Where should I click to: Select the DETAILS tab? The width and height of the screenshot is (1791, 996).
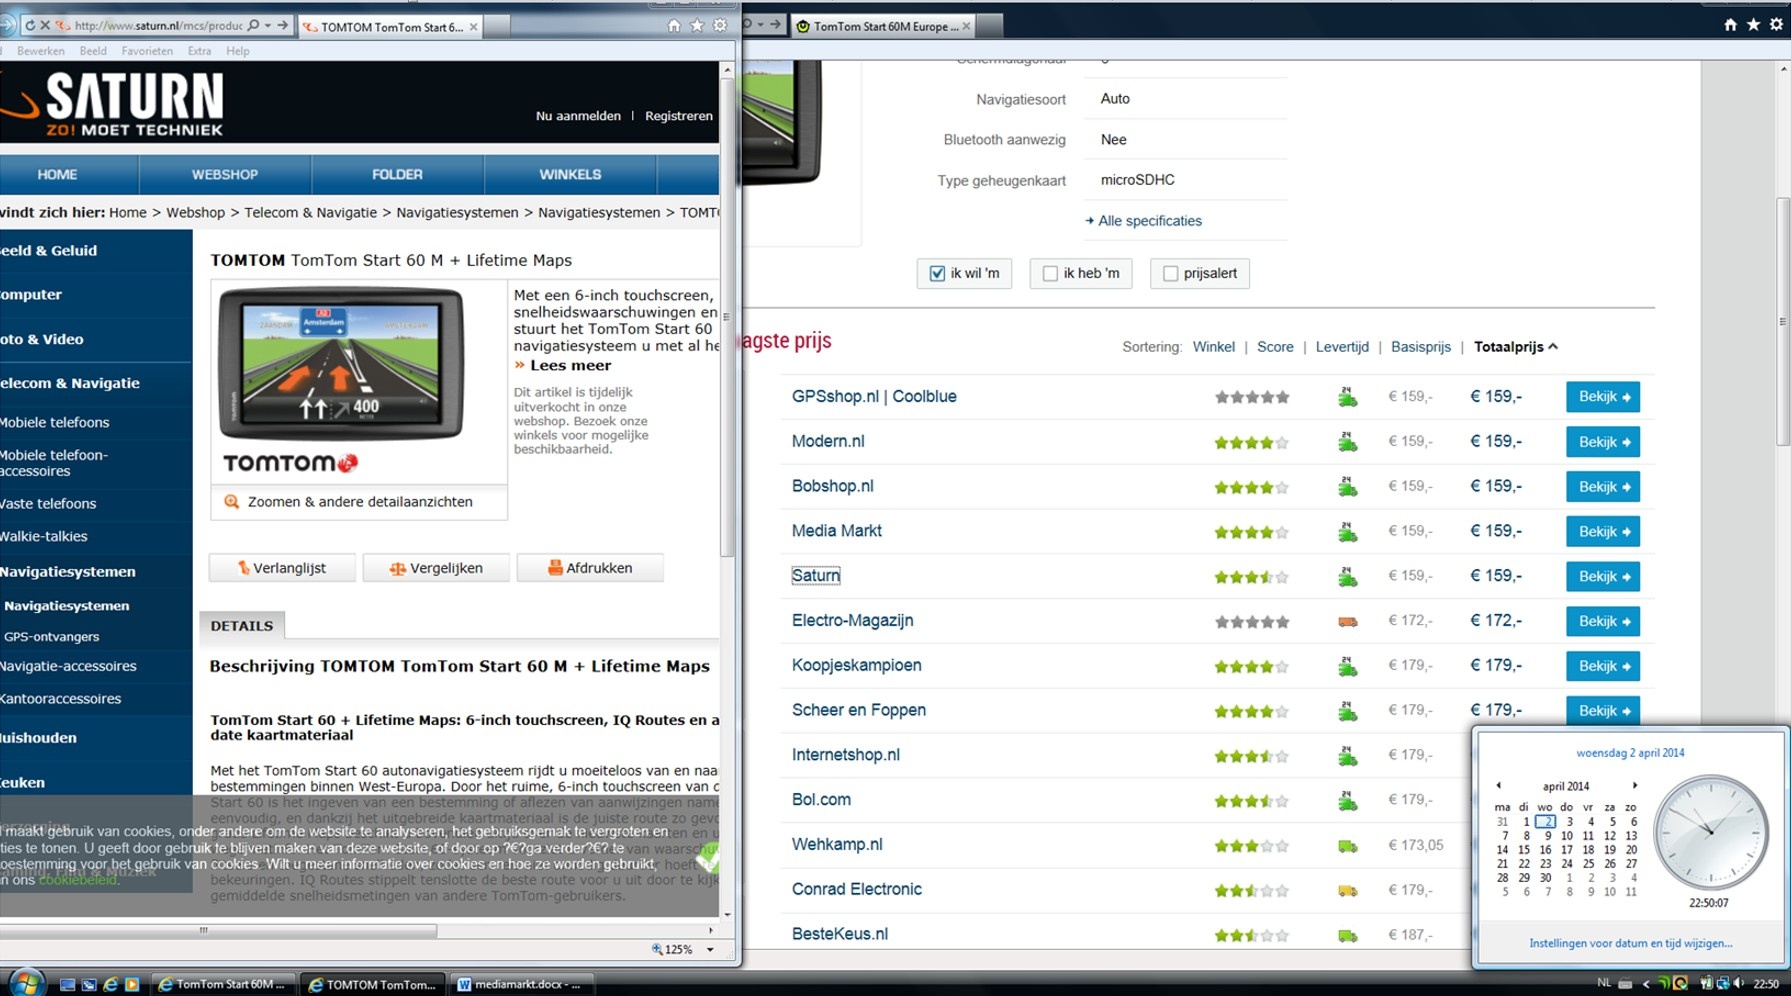242,626
